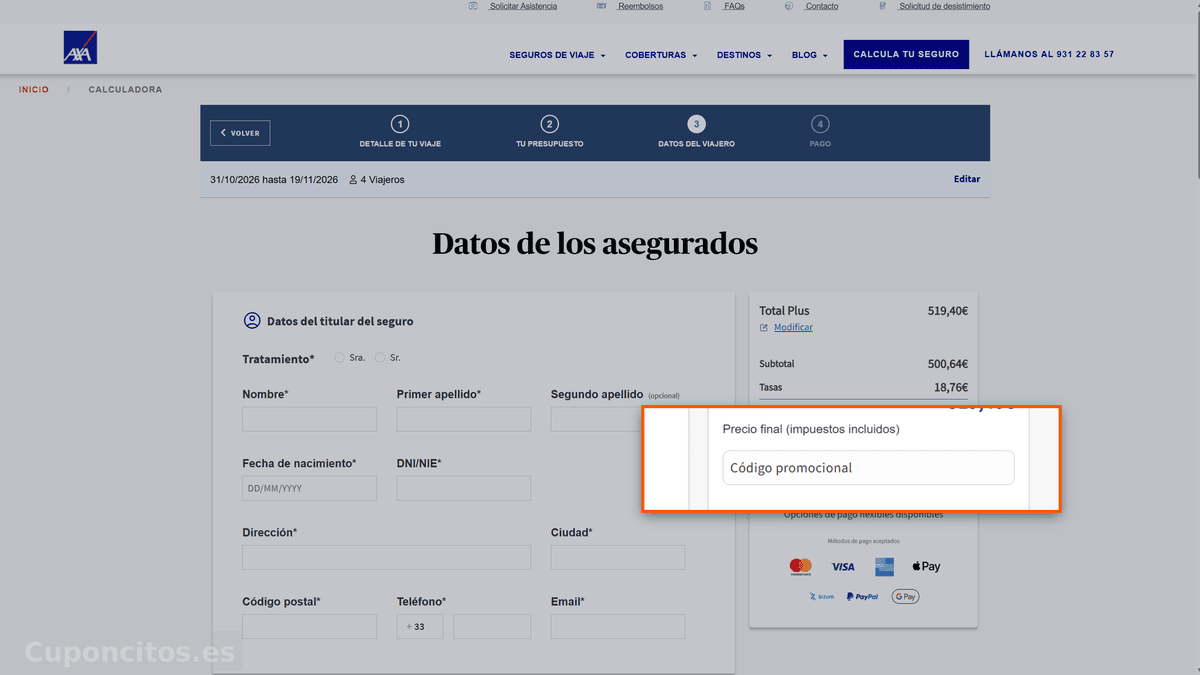Click the Total Plus price '519,40€'
The width and height of the screenshot is (1200, 675).
[947, 311]
